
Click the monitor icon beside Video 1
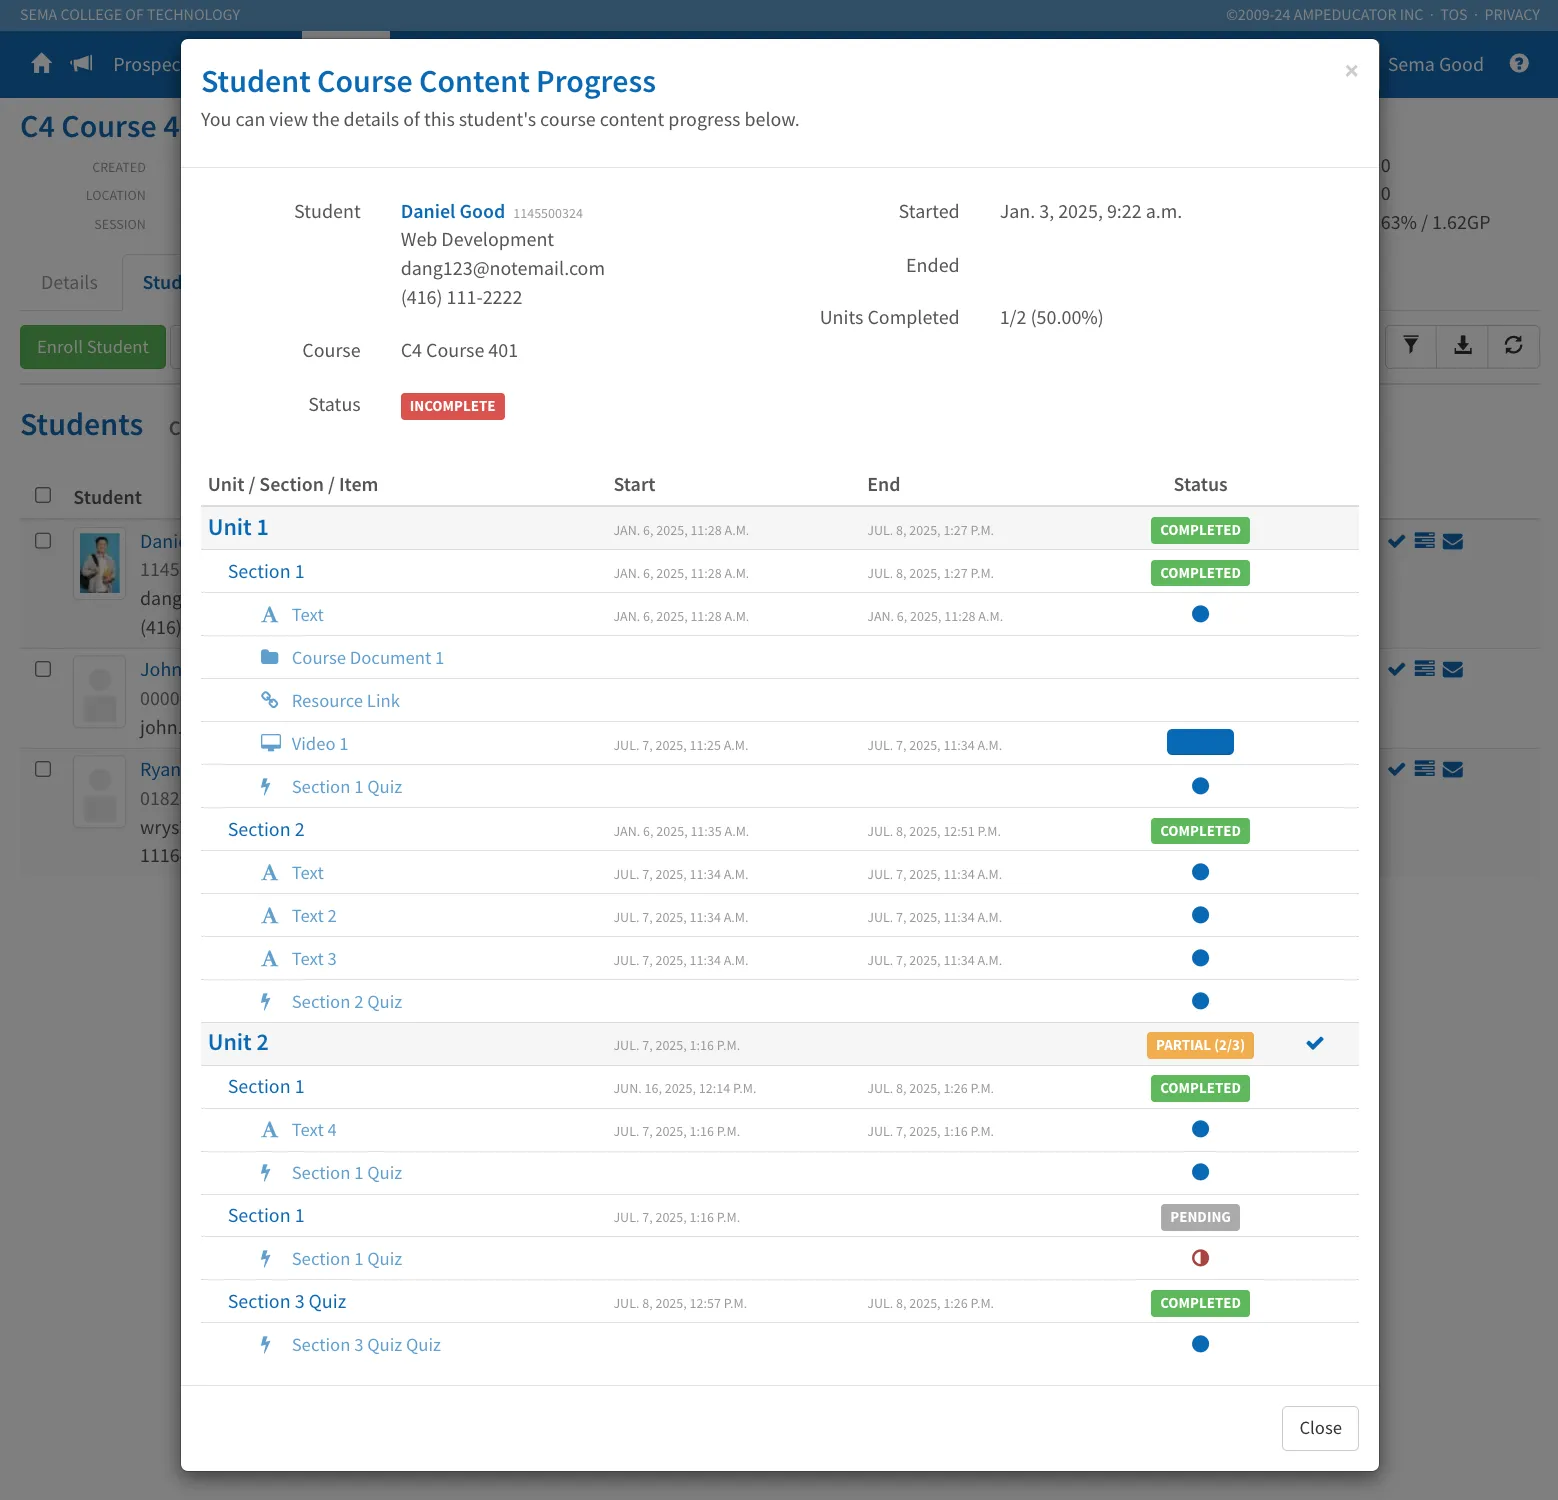[270, 743]
